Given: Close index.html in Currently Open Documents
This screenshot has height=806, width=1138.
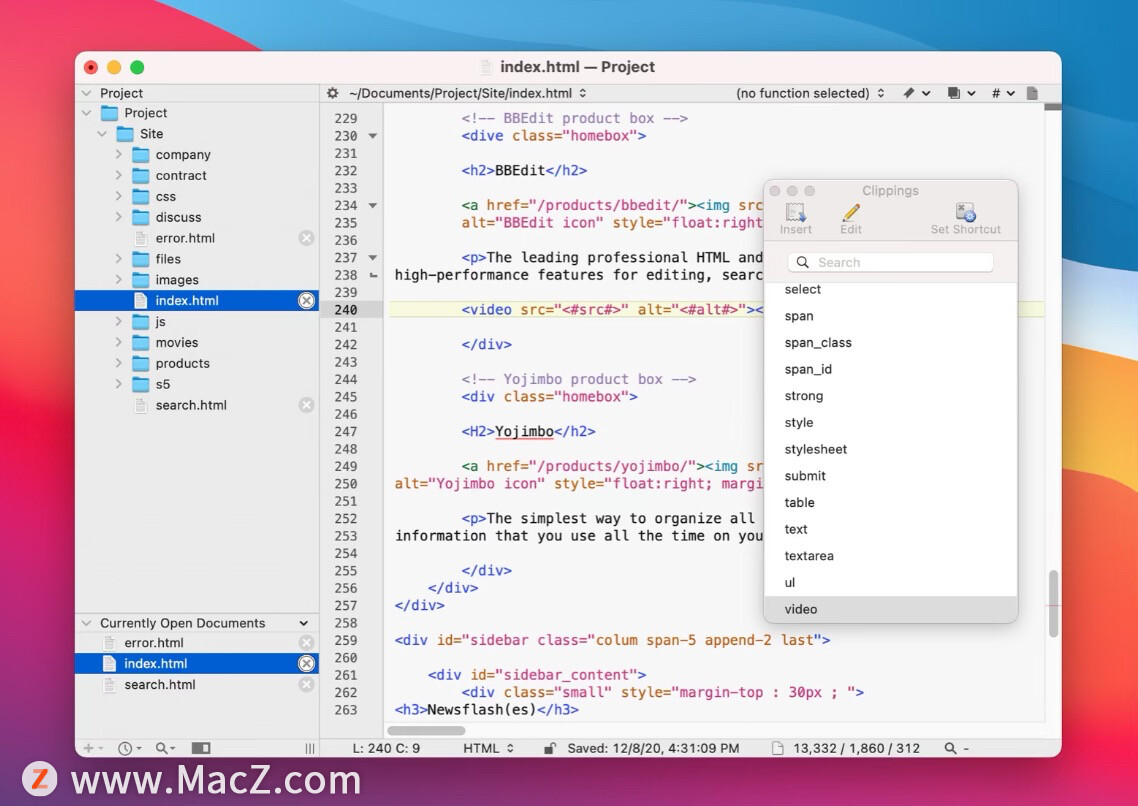Looking at the screenshot, I should 306,663.
